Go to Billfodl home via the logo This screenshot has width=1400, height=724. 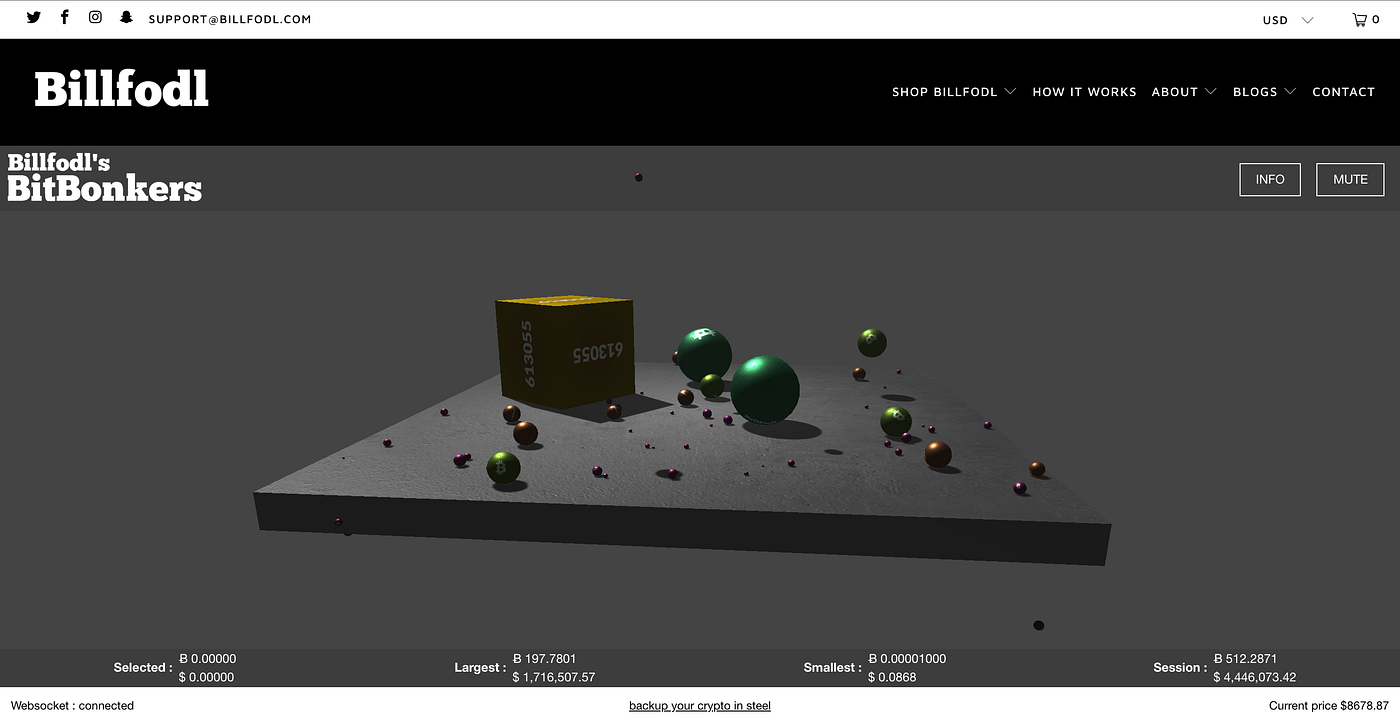[121, 90]
